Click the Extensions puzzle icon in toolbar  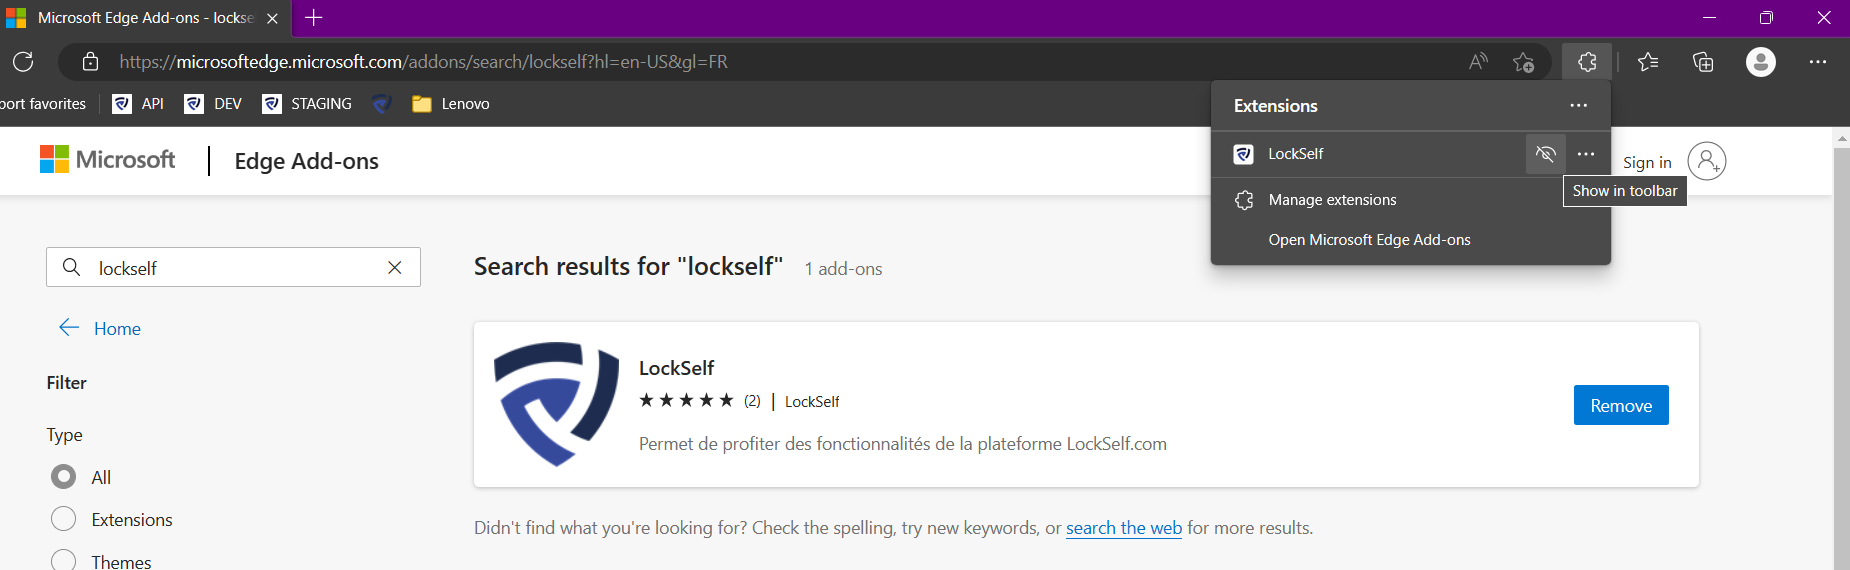[x=1587, y=62]
